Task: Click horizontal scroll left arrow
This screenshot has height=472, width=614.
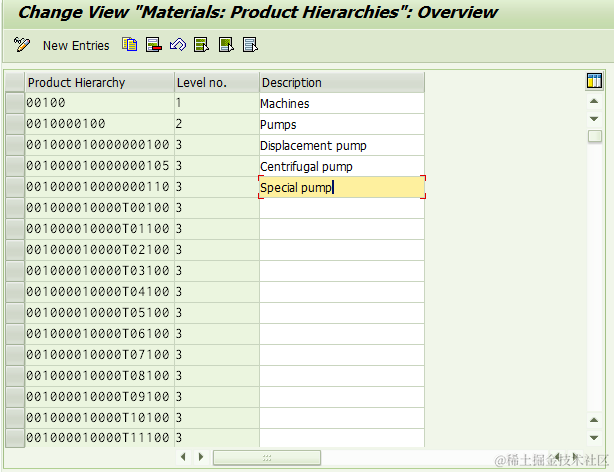Action: coord(183,457)
